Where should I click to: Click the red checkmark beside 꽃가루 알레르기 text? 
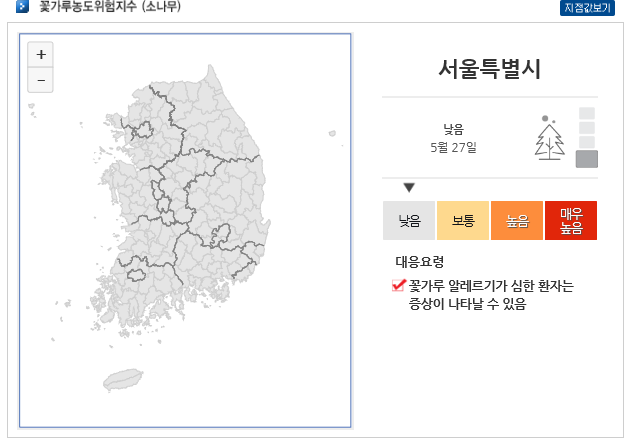[399, 285]
